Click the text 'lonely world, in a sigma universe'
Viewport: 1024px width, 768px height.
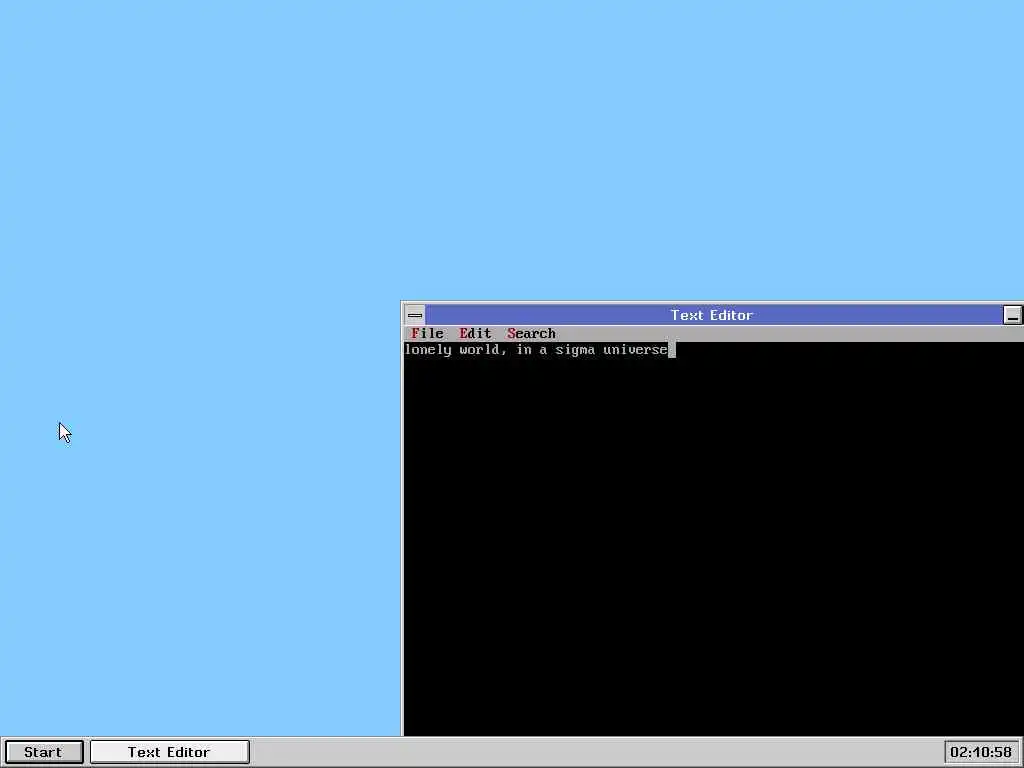(x=536, y=350)
